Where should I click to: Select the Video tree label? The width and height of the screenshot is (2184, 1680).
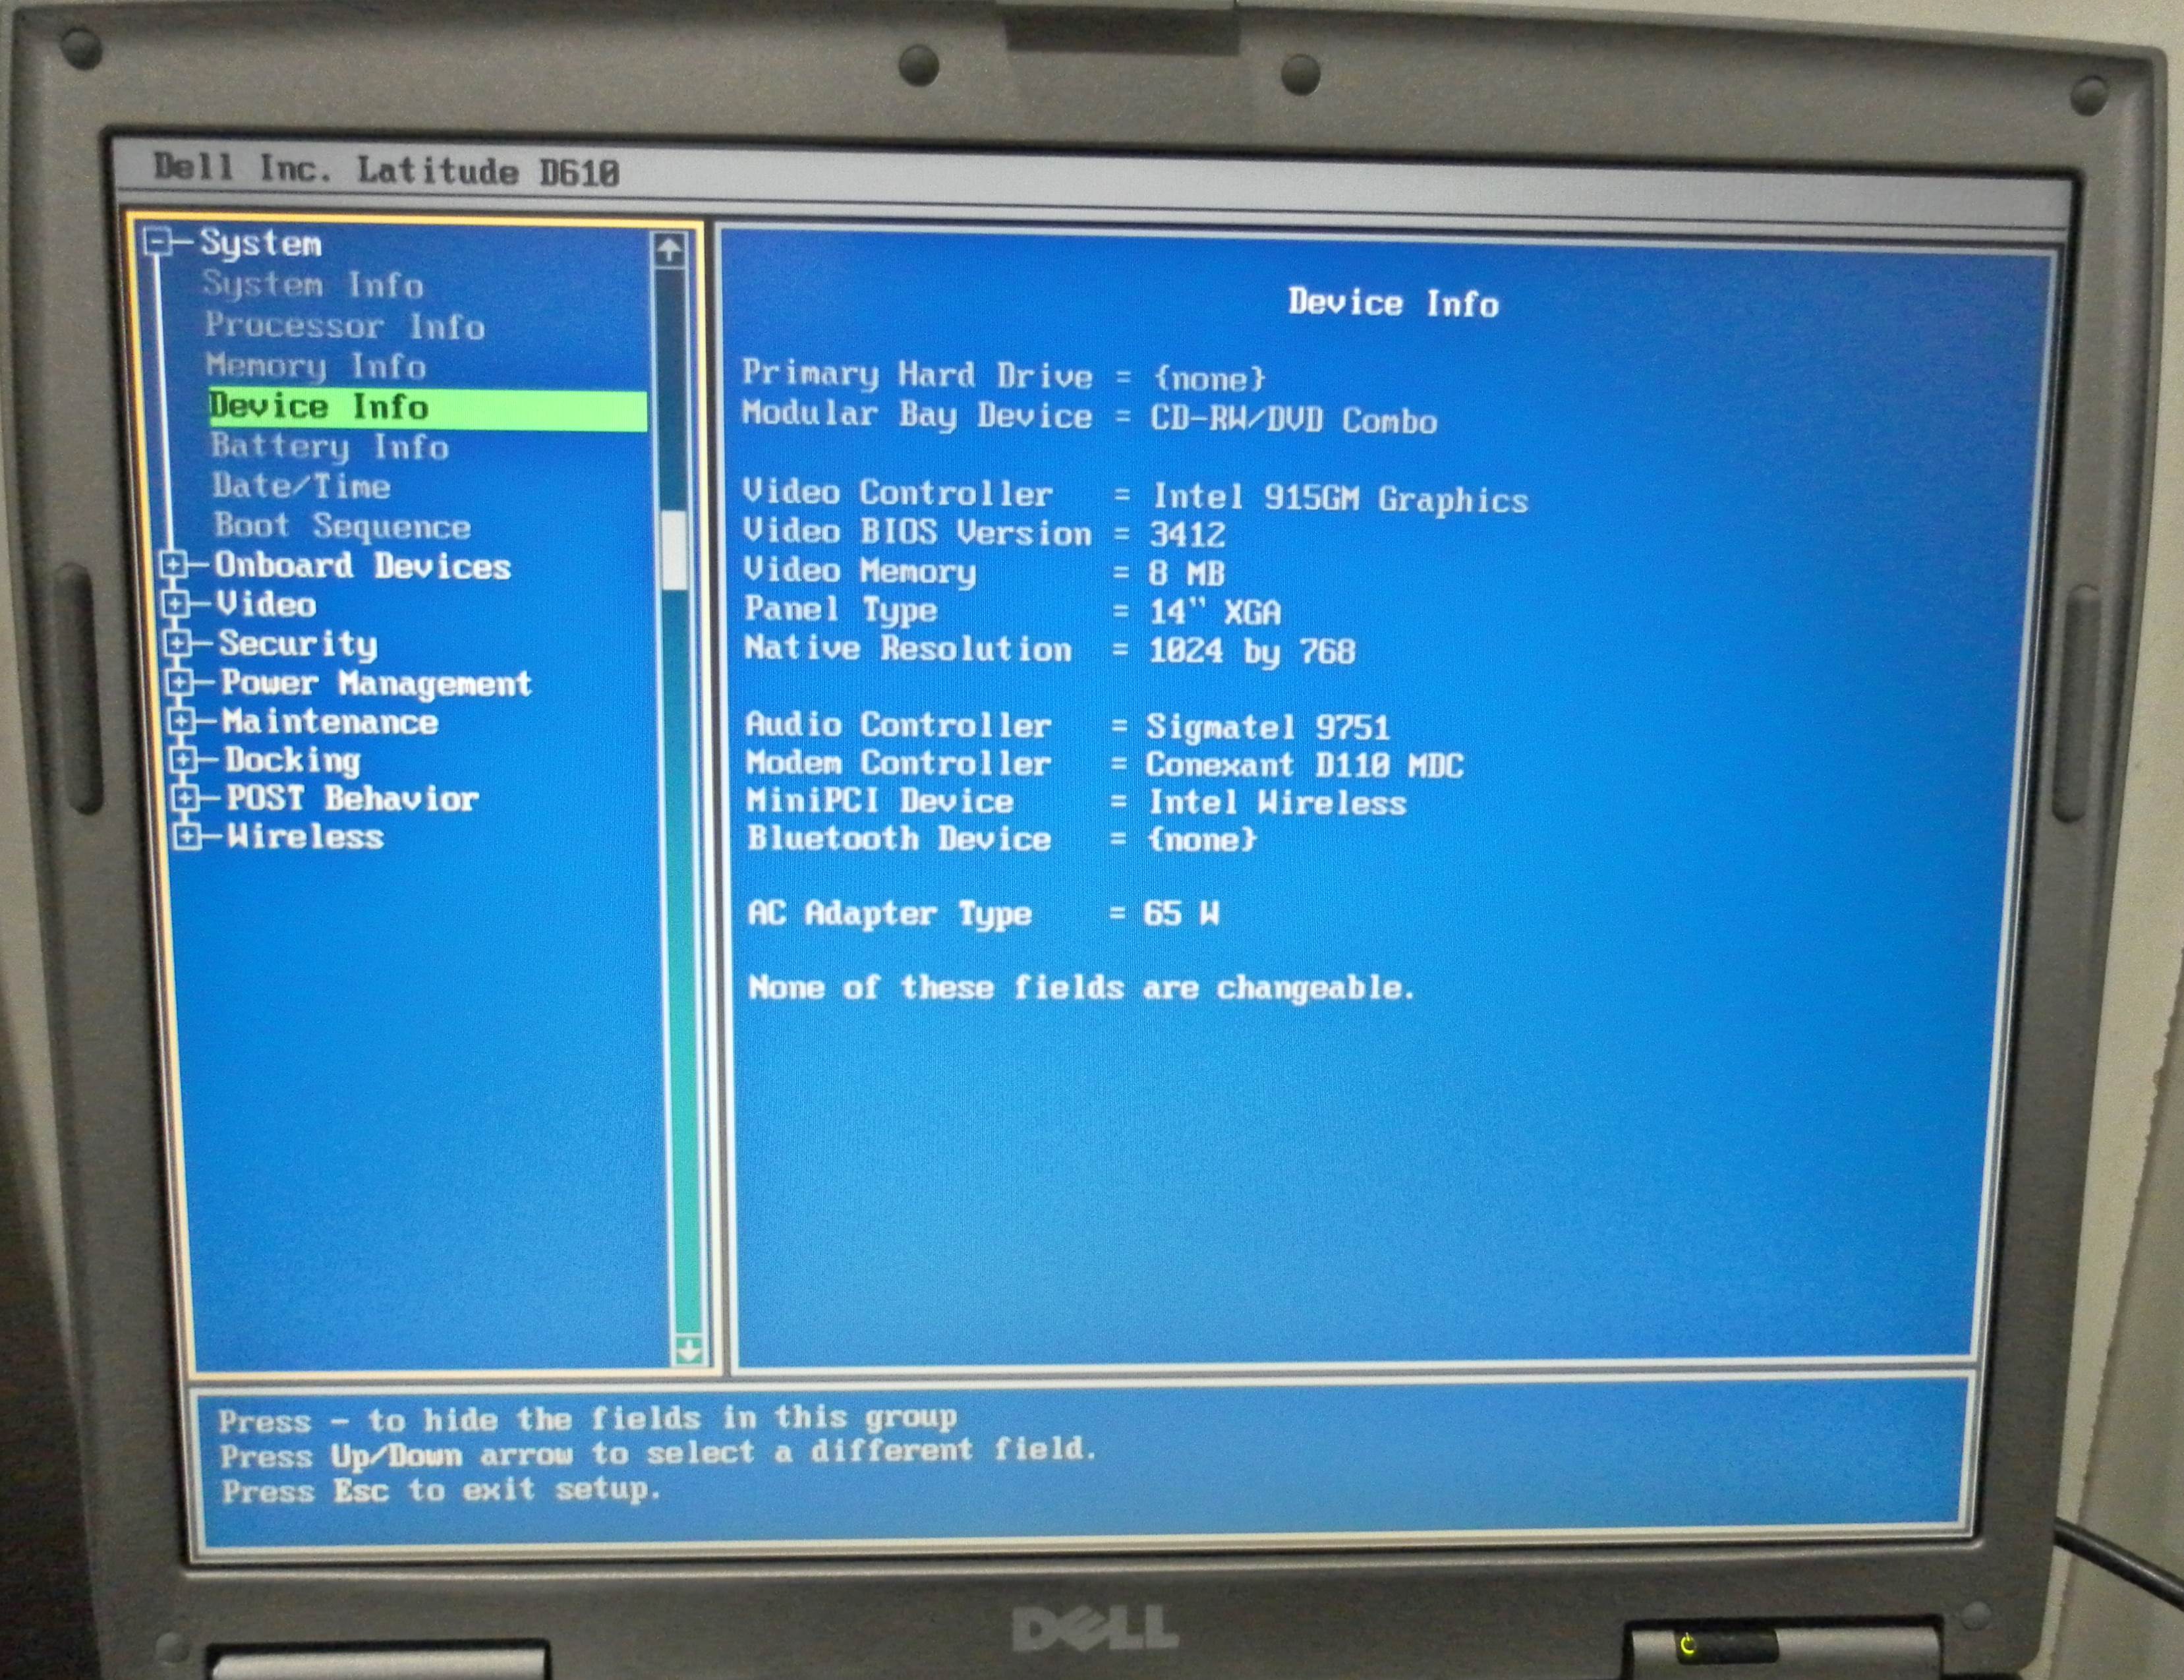[266, 605]
